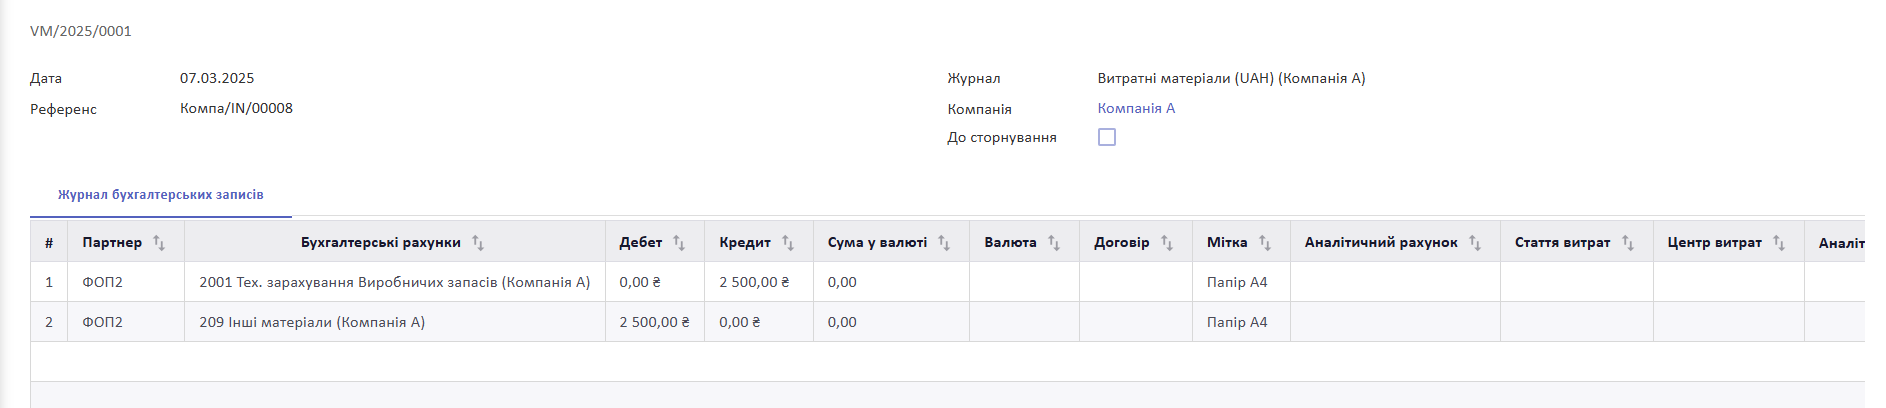Toggle sort icon beside Кредит header
Viewport: 1886px width, 408px height.
coord(788,243)
